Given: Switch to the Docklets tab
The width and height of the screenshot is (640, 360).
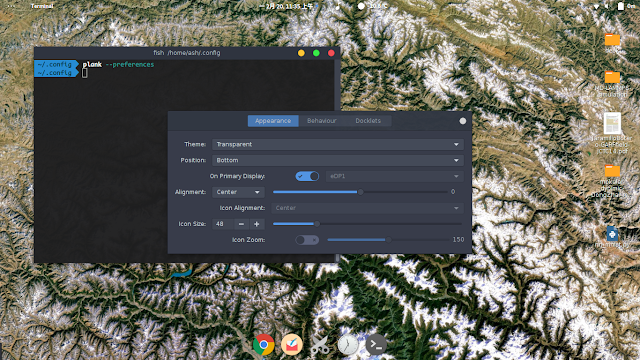Looking at the screenshot, I should tap(368, 121).
